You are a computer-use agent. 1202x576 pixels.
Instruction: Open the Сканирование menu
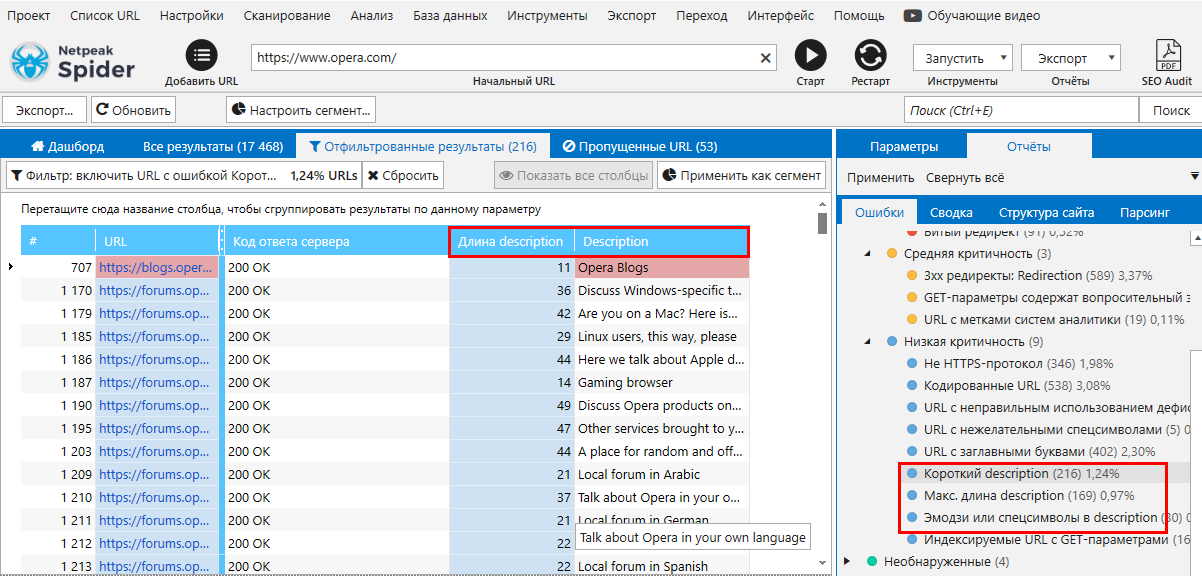(x=287, y=16)
